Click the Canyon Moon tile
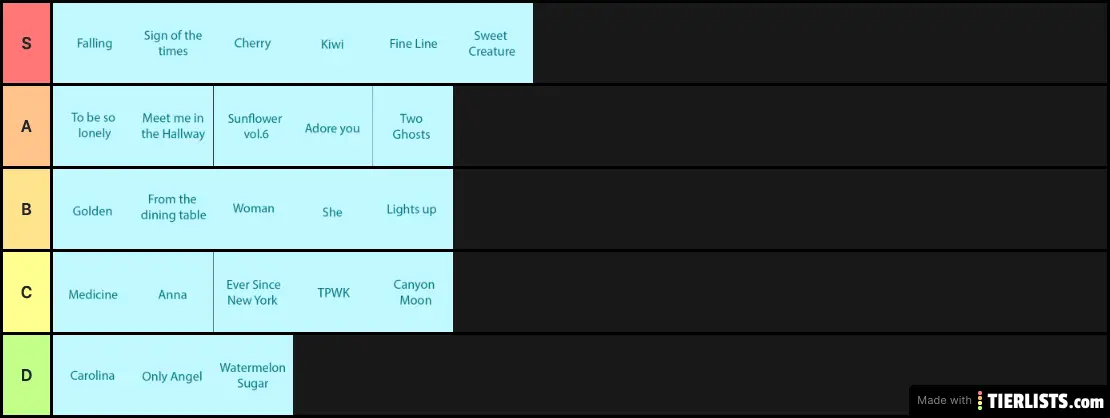This screenshot has width=1110, height=418. point(413,292)
